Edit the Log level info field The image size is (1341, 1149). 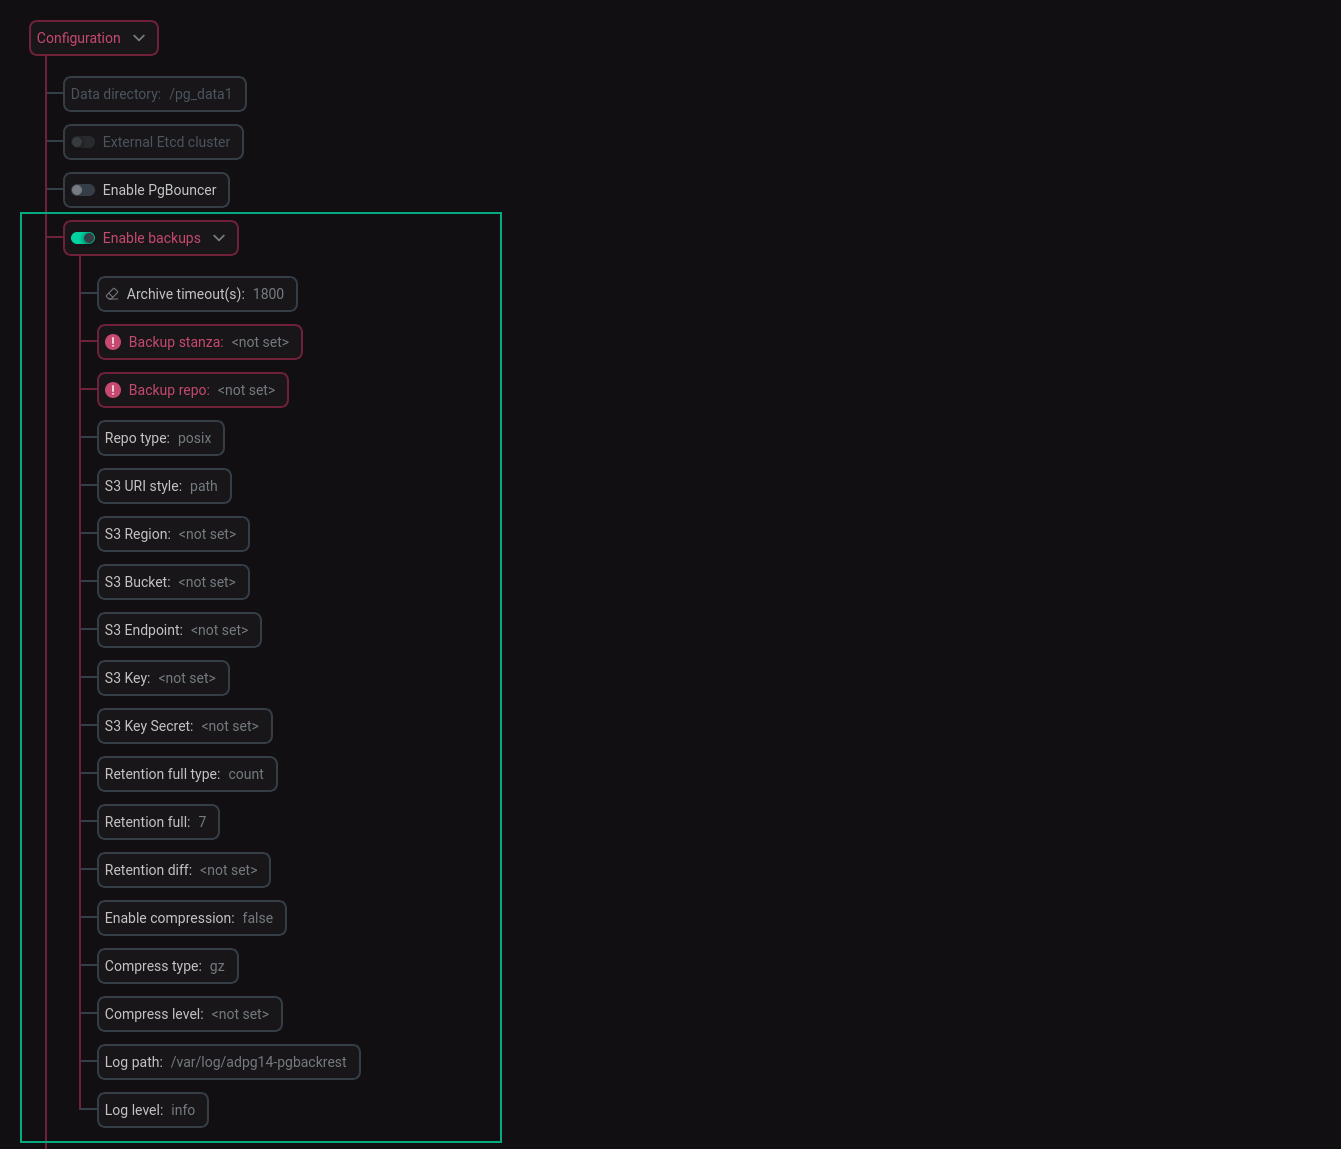click(x=153, y=1110)
